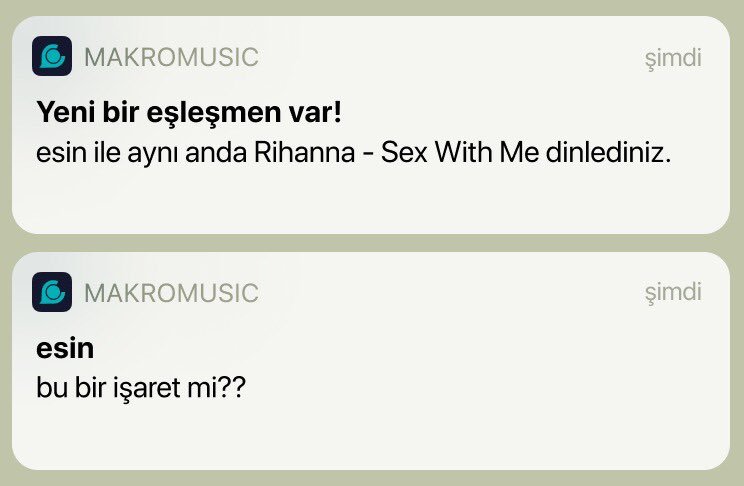This screenshot has height=486, width=744.
Task: Tap the Makromusic icon beside esin's message notification
Action: [x=52, y=292]
